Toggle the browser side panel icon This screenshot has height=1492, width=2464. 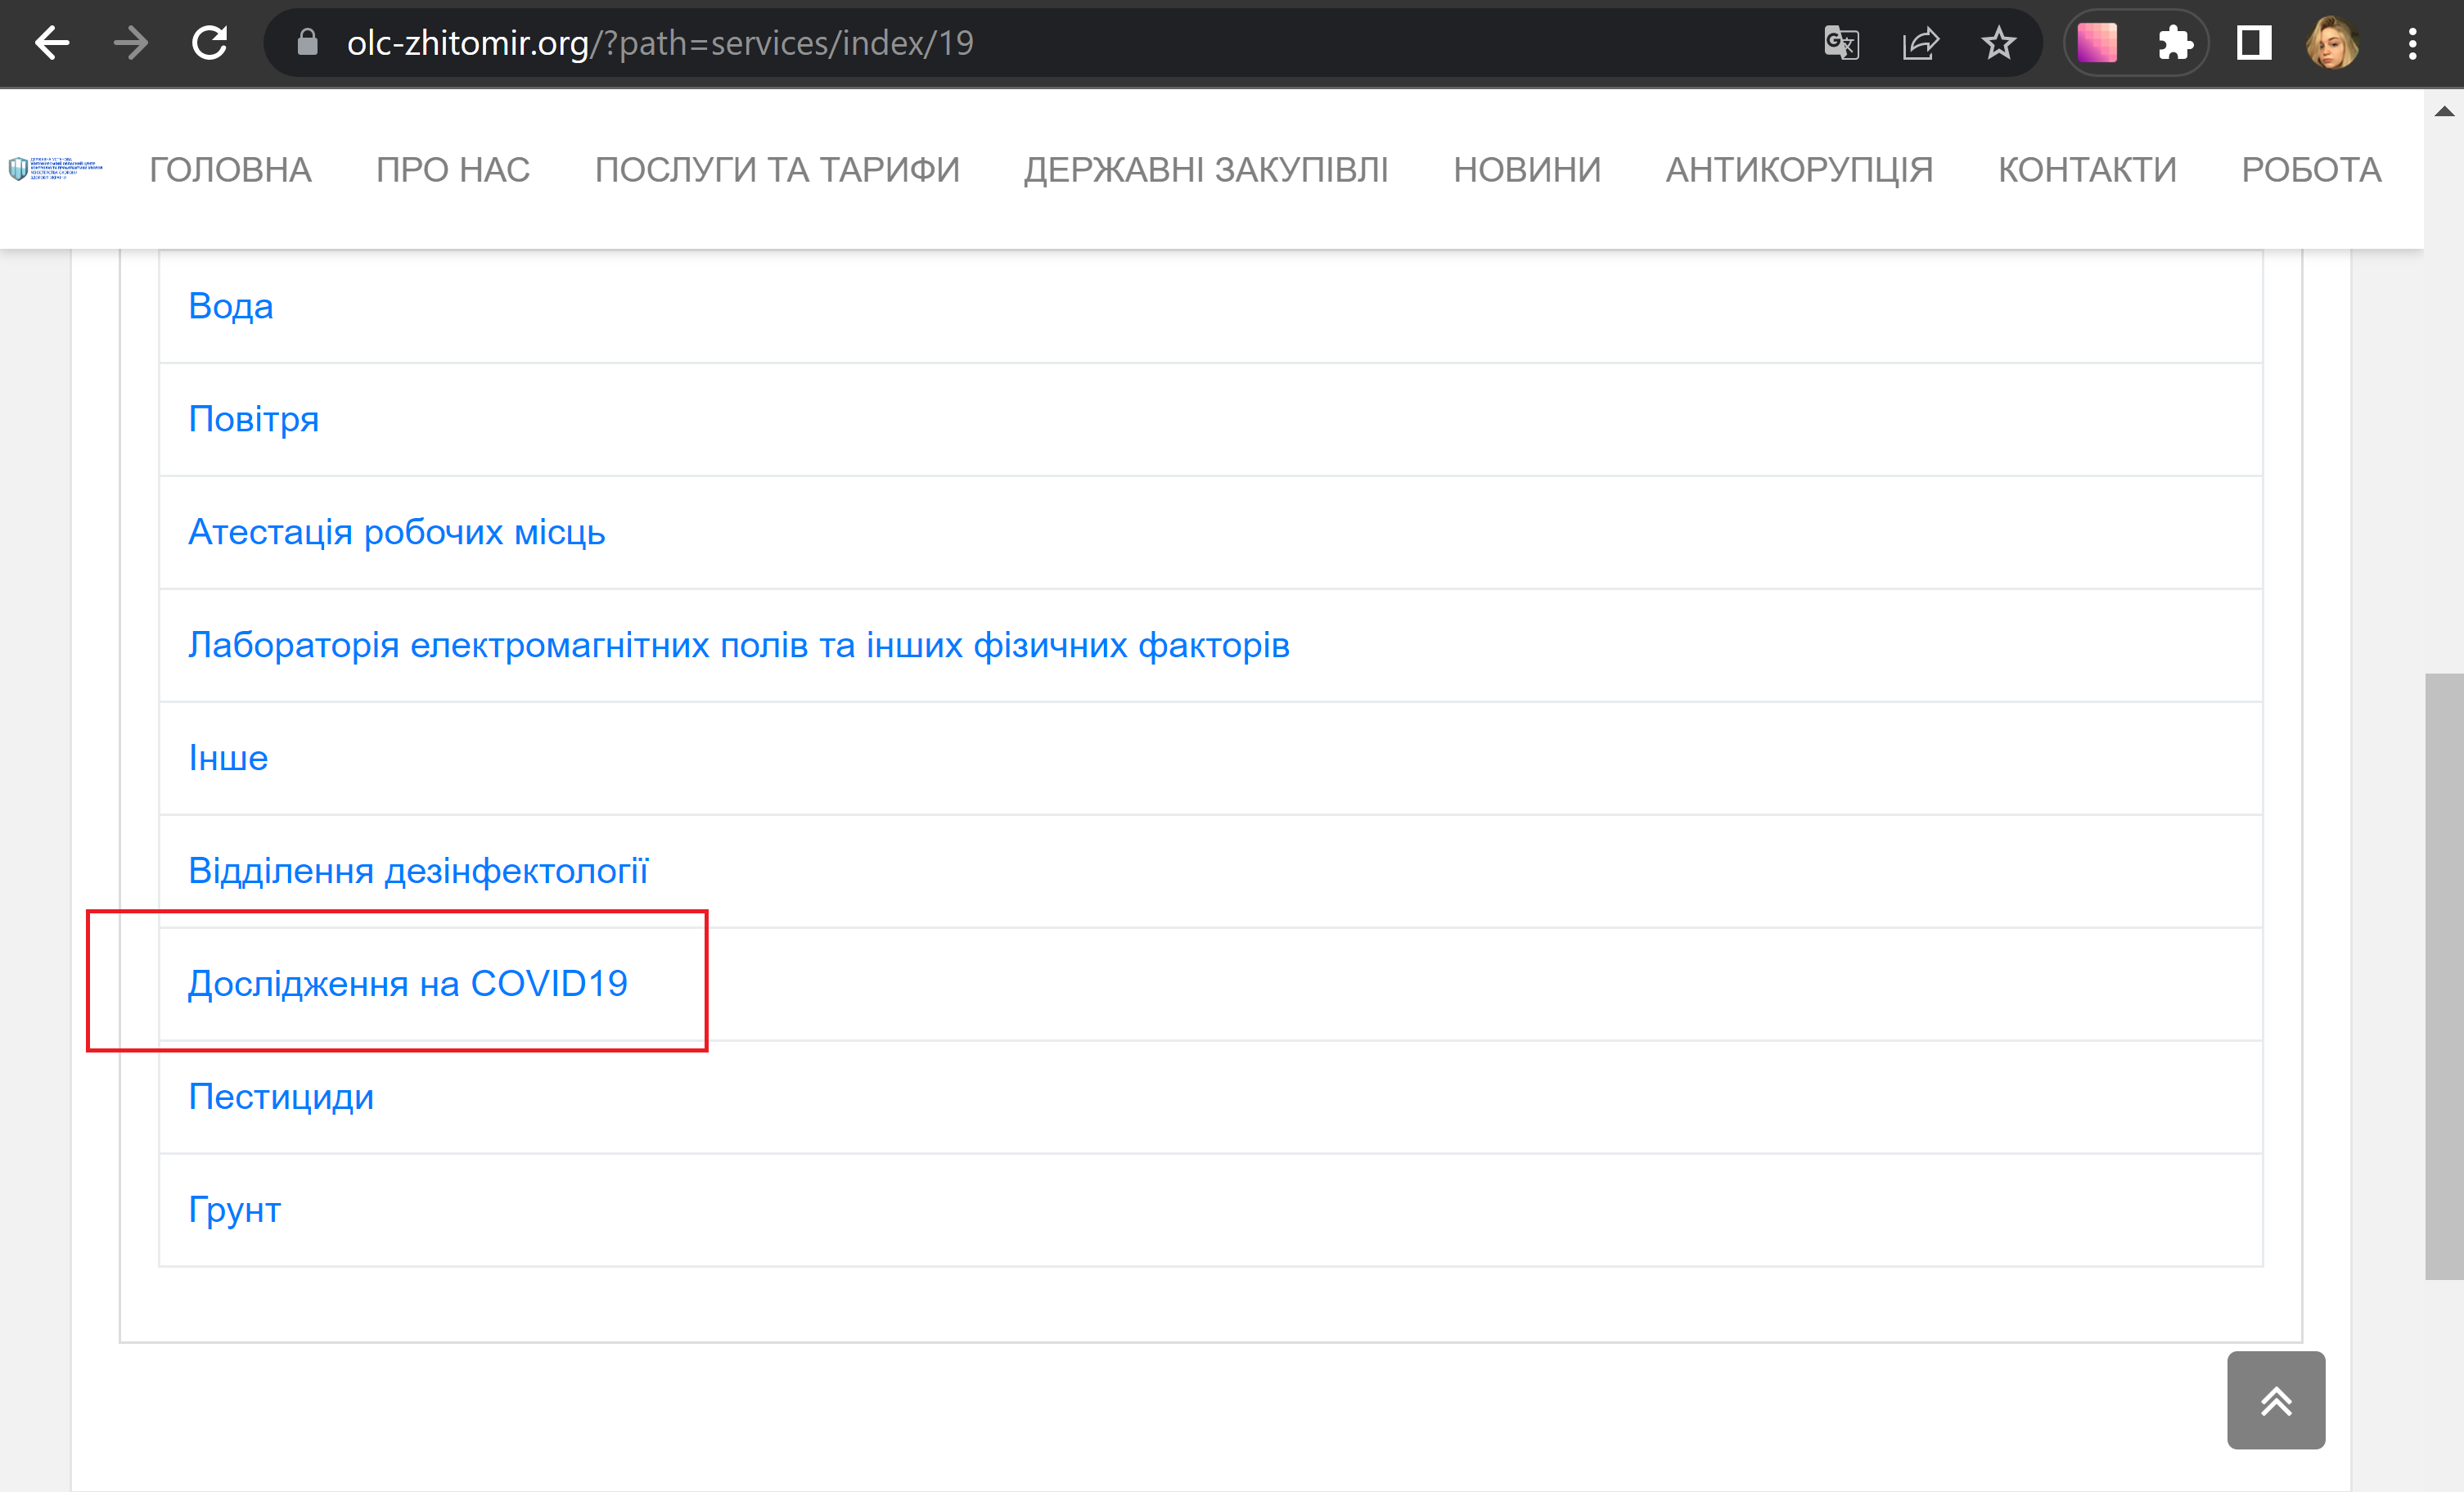coord(2253,43)
